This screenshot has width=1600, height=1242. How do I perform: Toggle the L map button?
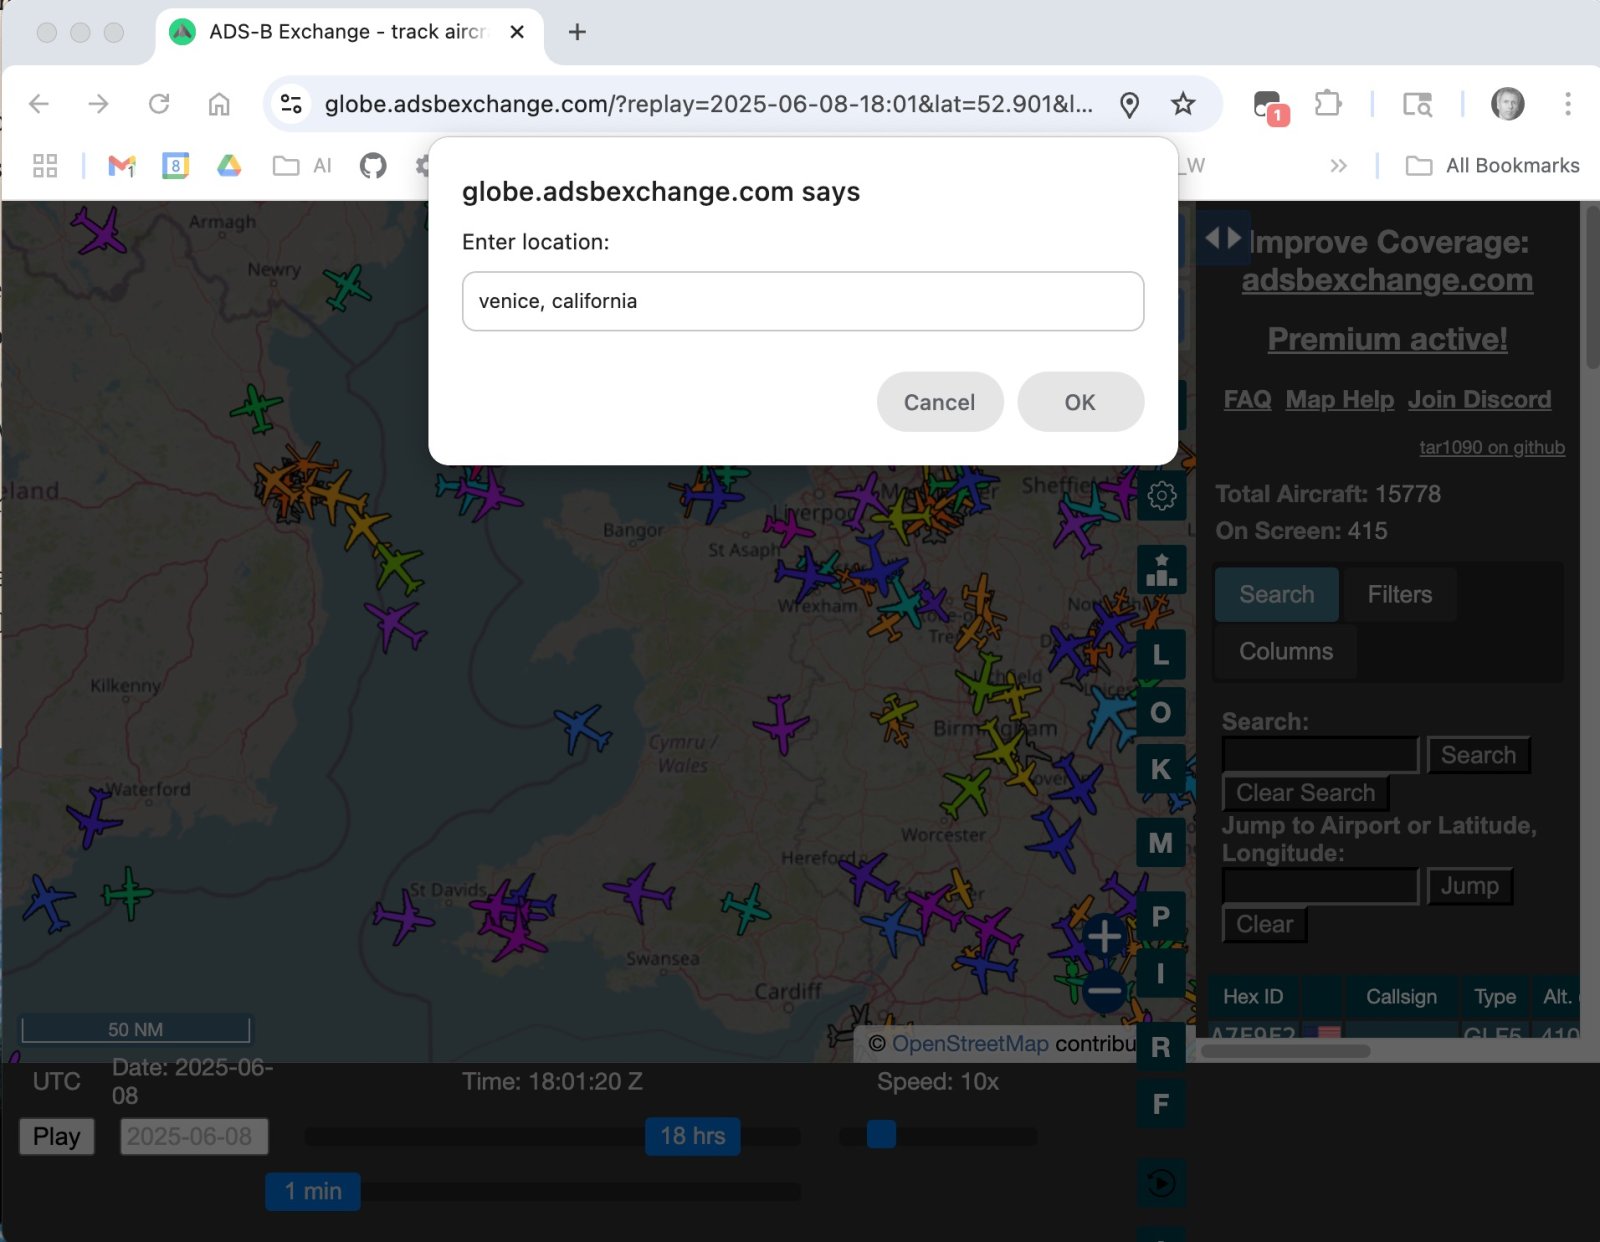point(1161,655)
